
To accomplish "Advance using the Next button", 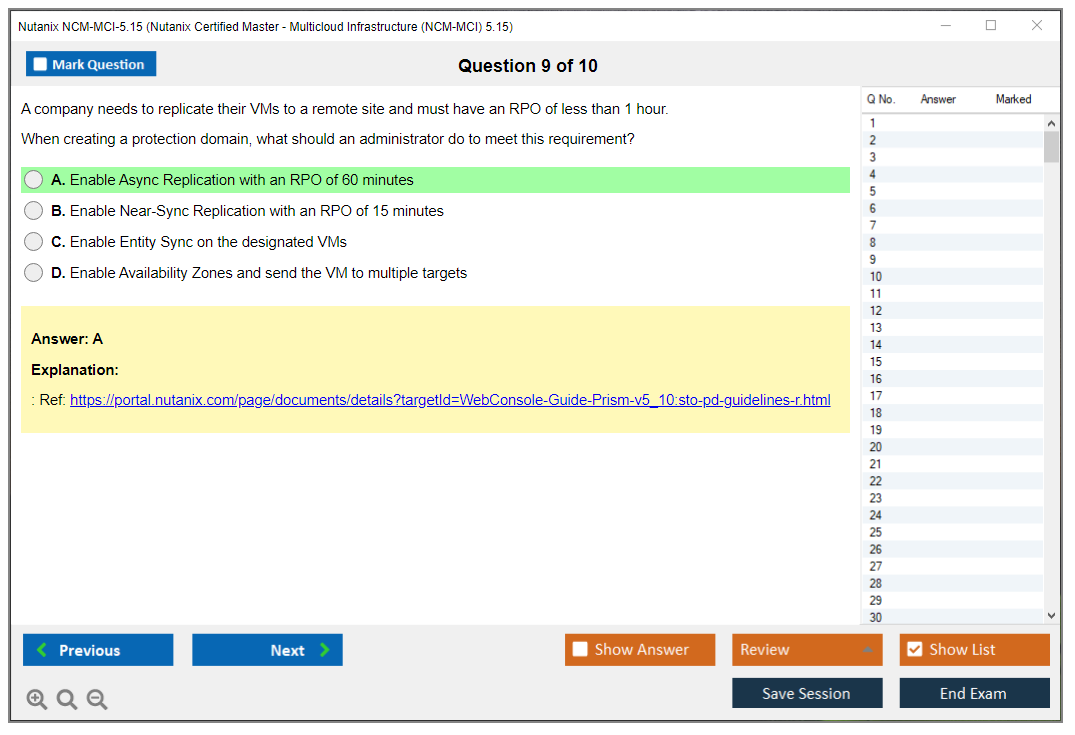I will pyautogui.click(x=267, y=650).
